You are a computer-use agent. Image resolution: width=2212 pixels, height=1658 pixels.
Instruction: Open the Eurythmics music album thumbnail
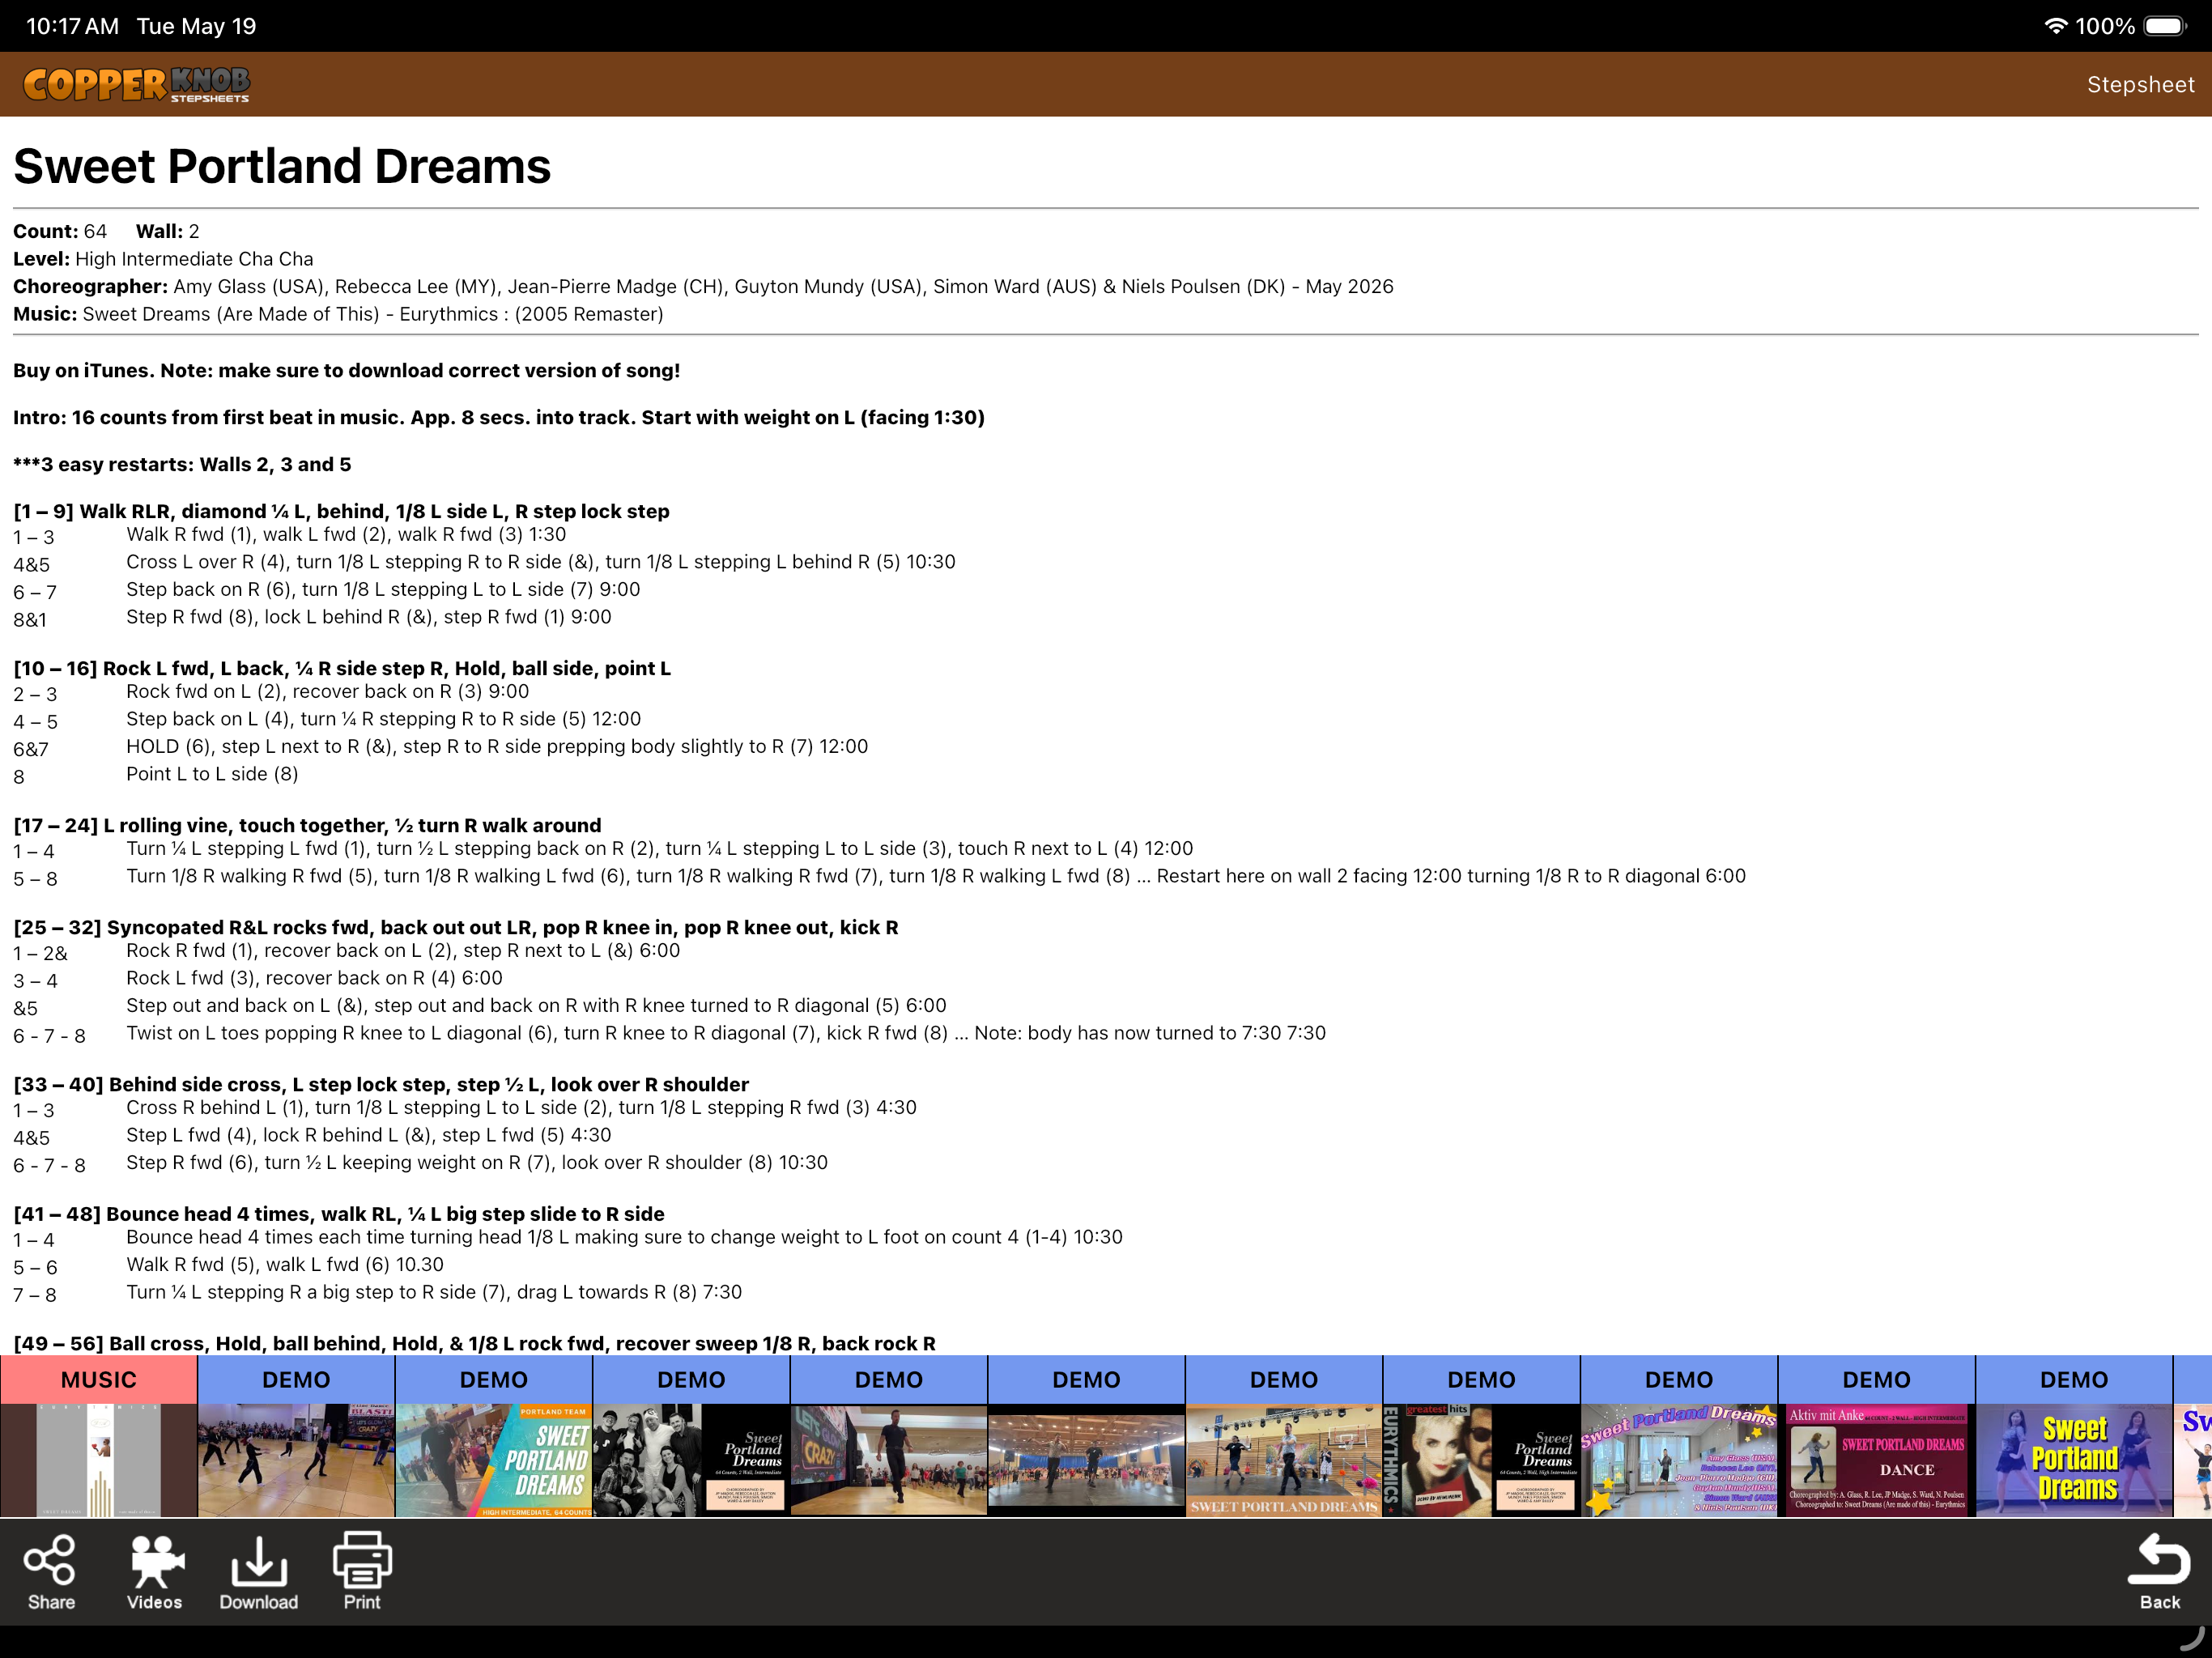(99, 1461)
